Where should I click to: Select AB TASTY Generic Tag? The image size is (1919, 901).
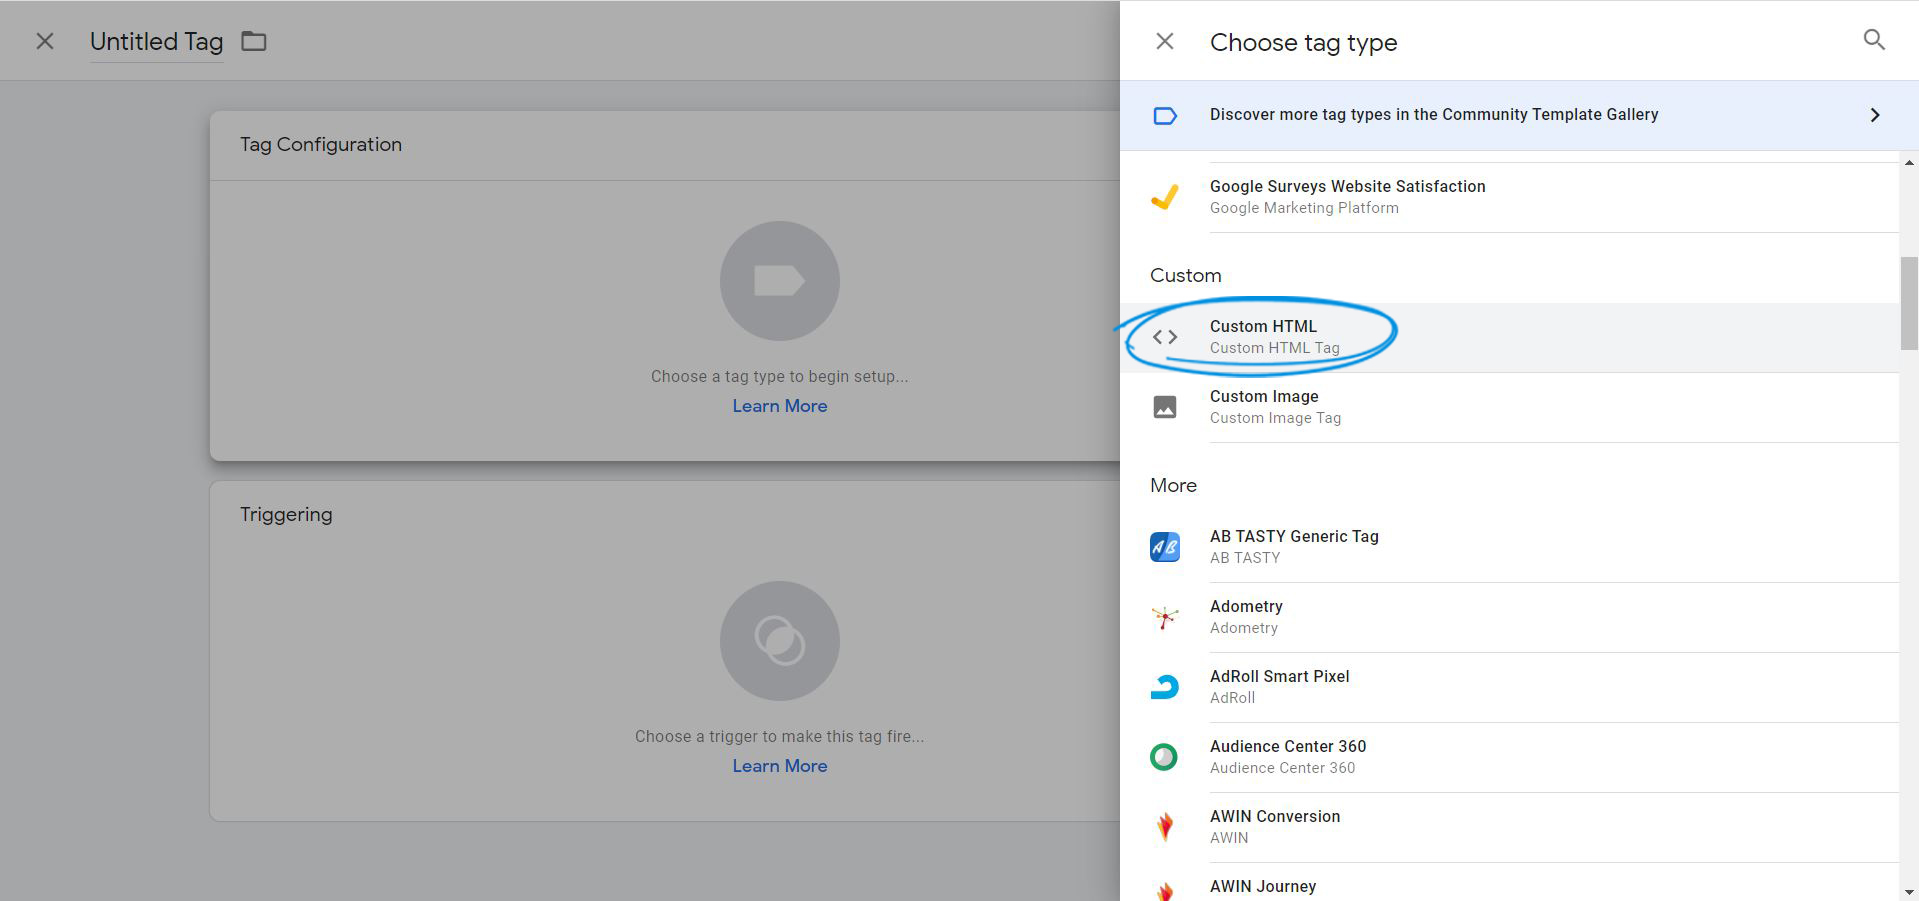[1509, 547]
